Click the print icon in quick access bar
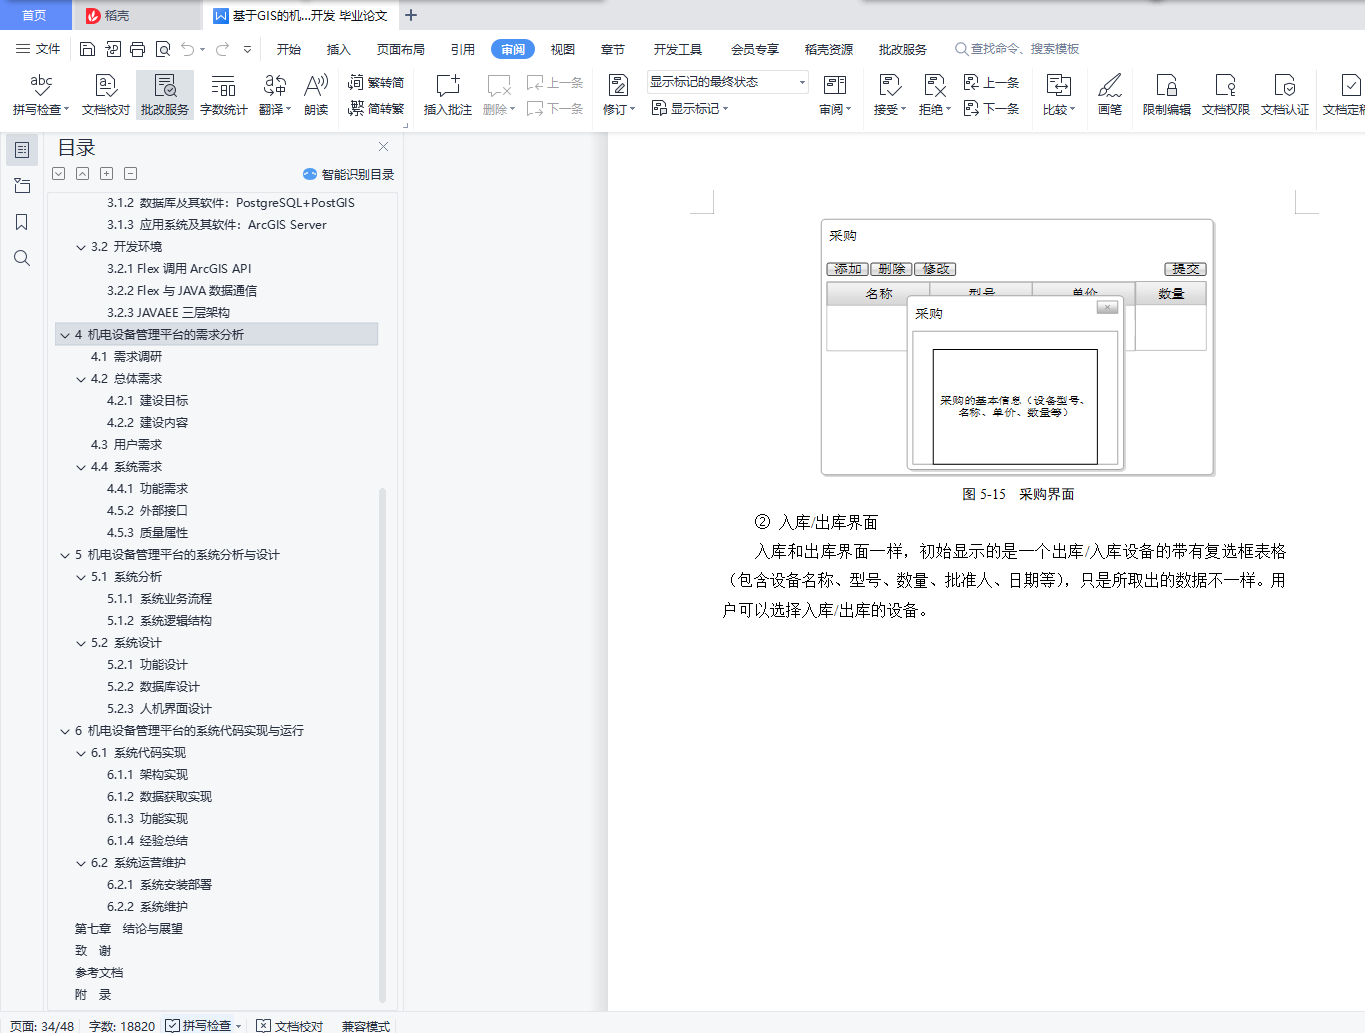 click(x=138, y=49)
